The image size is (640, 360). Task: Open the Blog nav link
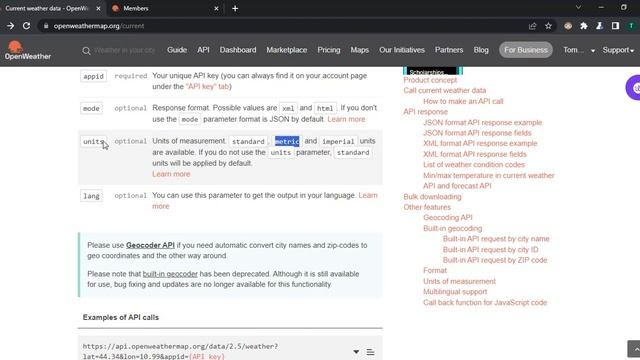tap(481, 50)
